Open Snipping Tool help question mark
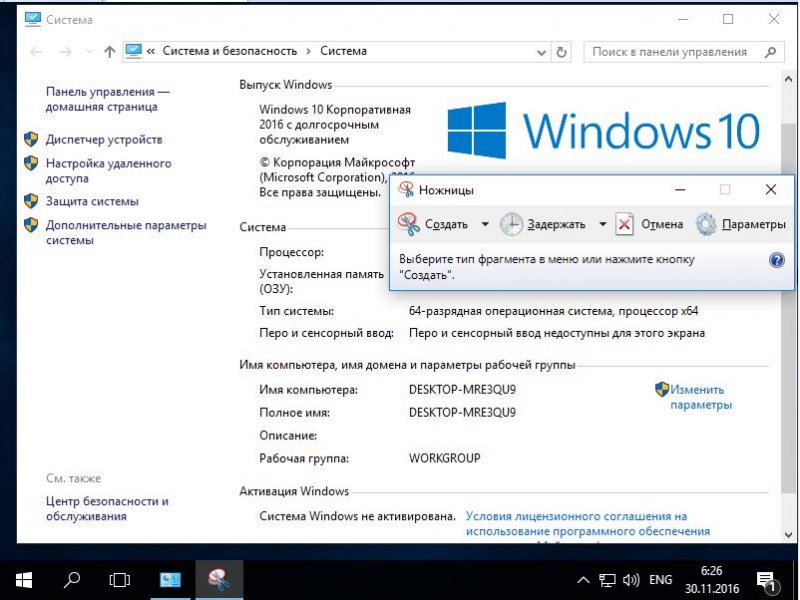 [x=777, y=260]
